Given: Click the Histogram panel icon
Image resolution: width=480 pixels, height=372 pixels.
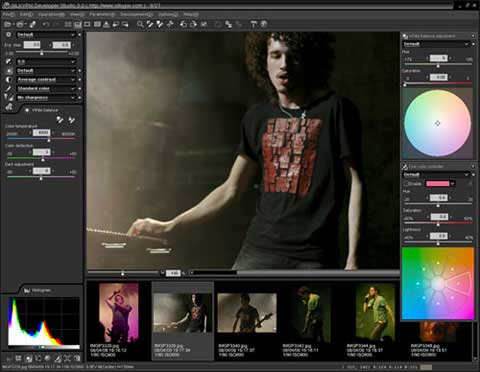Looking at the screenshot, I should 27,290.
